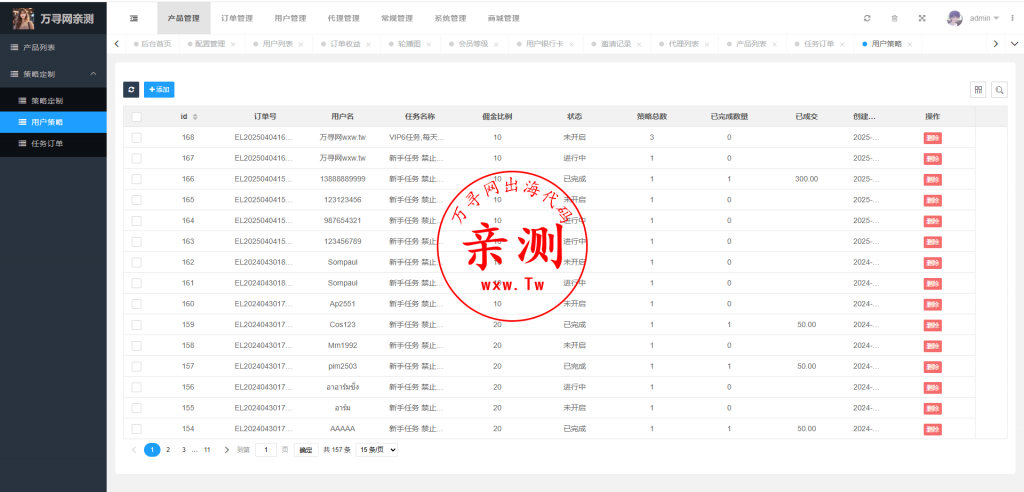Collapse the sidebar with the menu toggle icon
Viewport: 1024px width, 492px height.
[134, 18]
